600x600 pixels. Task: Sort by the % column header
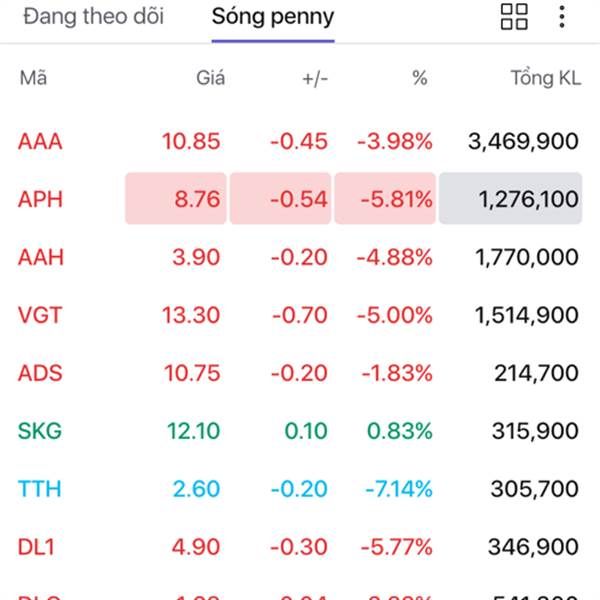click(x=420, y=79)
